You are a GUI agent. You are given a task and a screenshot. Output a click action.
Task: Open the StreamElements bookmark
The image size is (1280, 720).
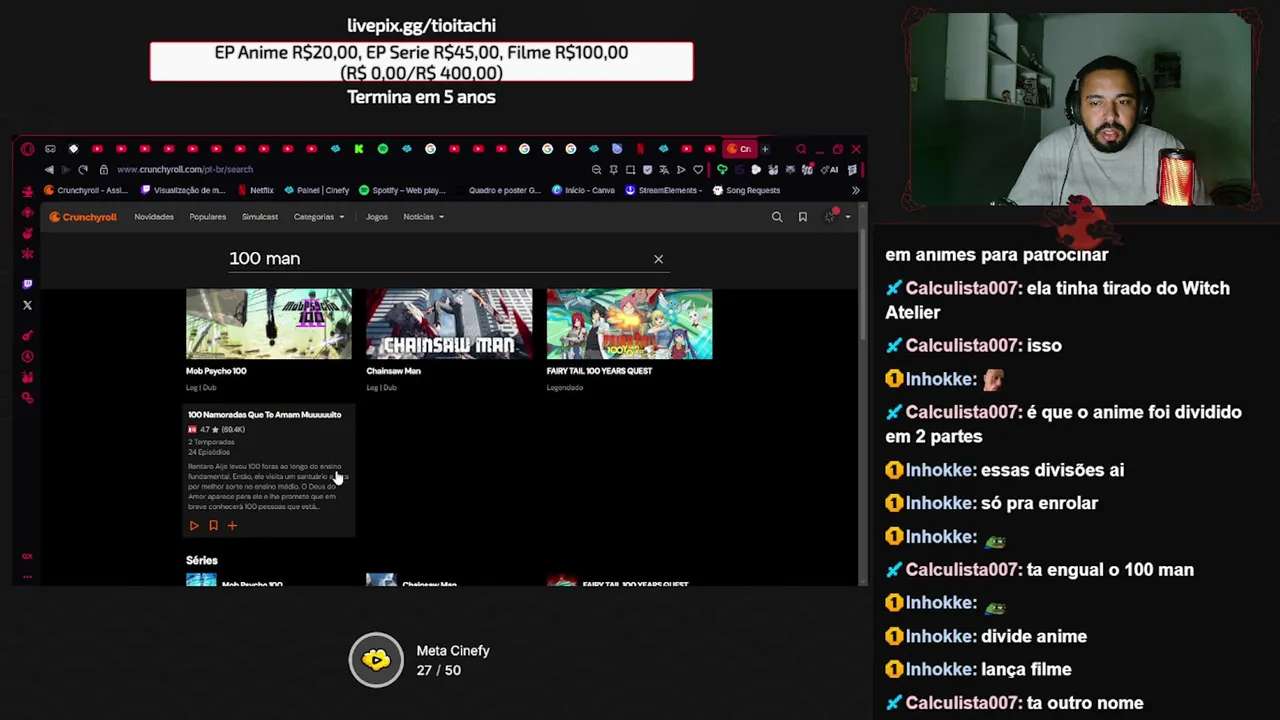(663, 190)
